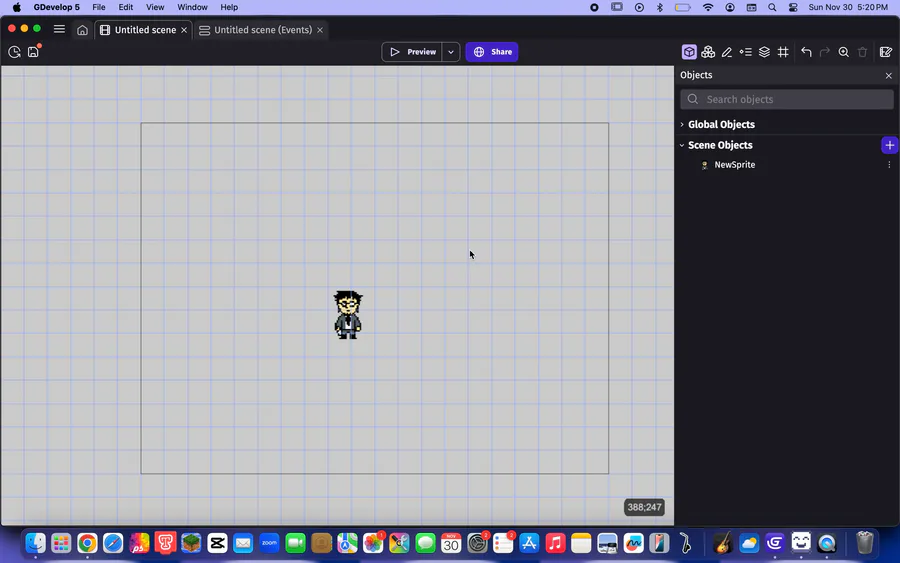Image resolution: width=900 pixels, height=563 pixels.
Task: Open Zoom from the dock
Action: tap(269, 543)
